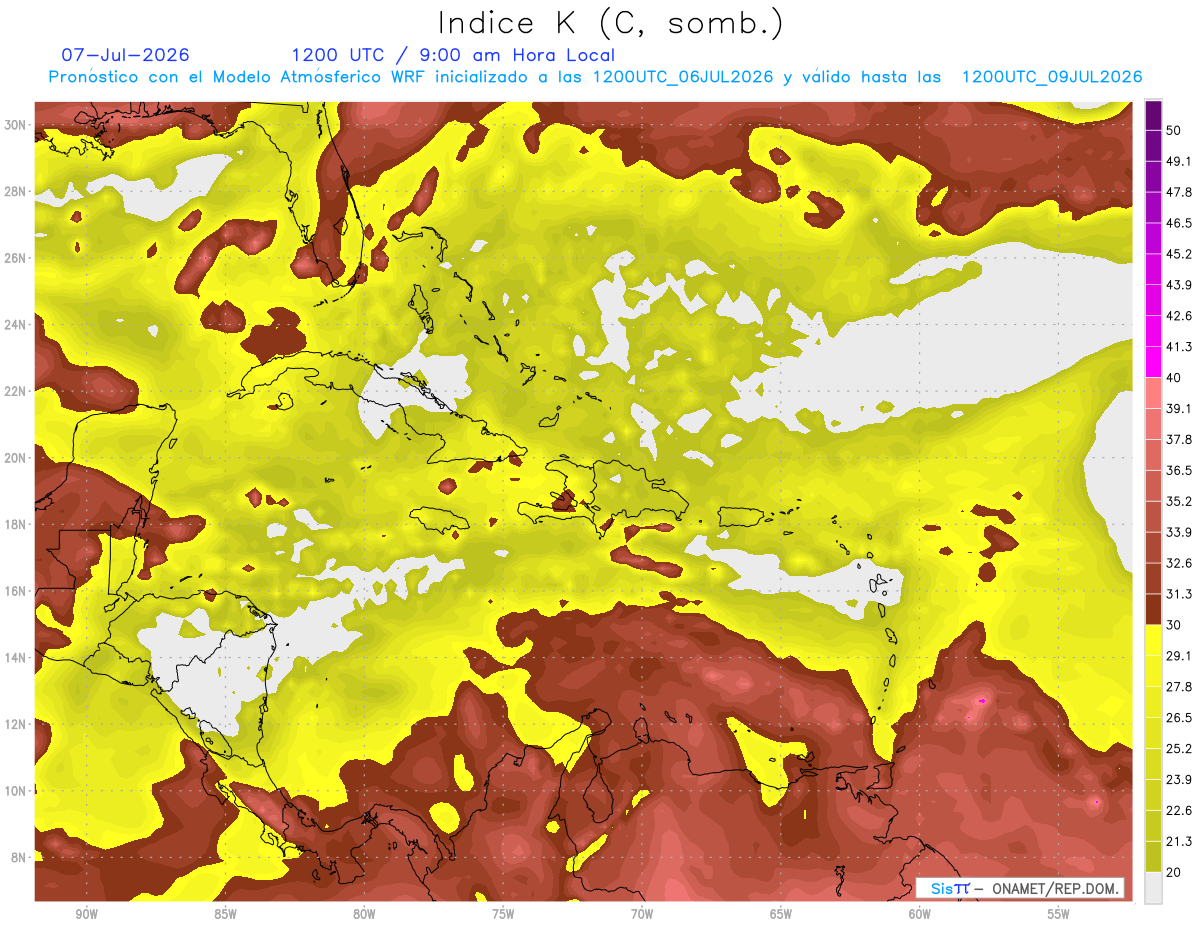Click the '20N' latitude label
Image resolution: width=1200 pixels, height=927 pixels.
(16, 458)
